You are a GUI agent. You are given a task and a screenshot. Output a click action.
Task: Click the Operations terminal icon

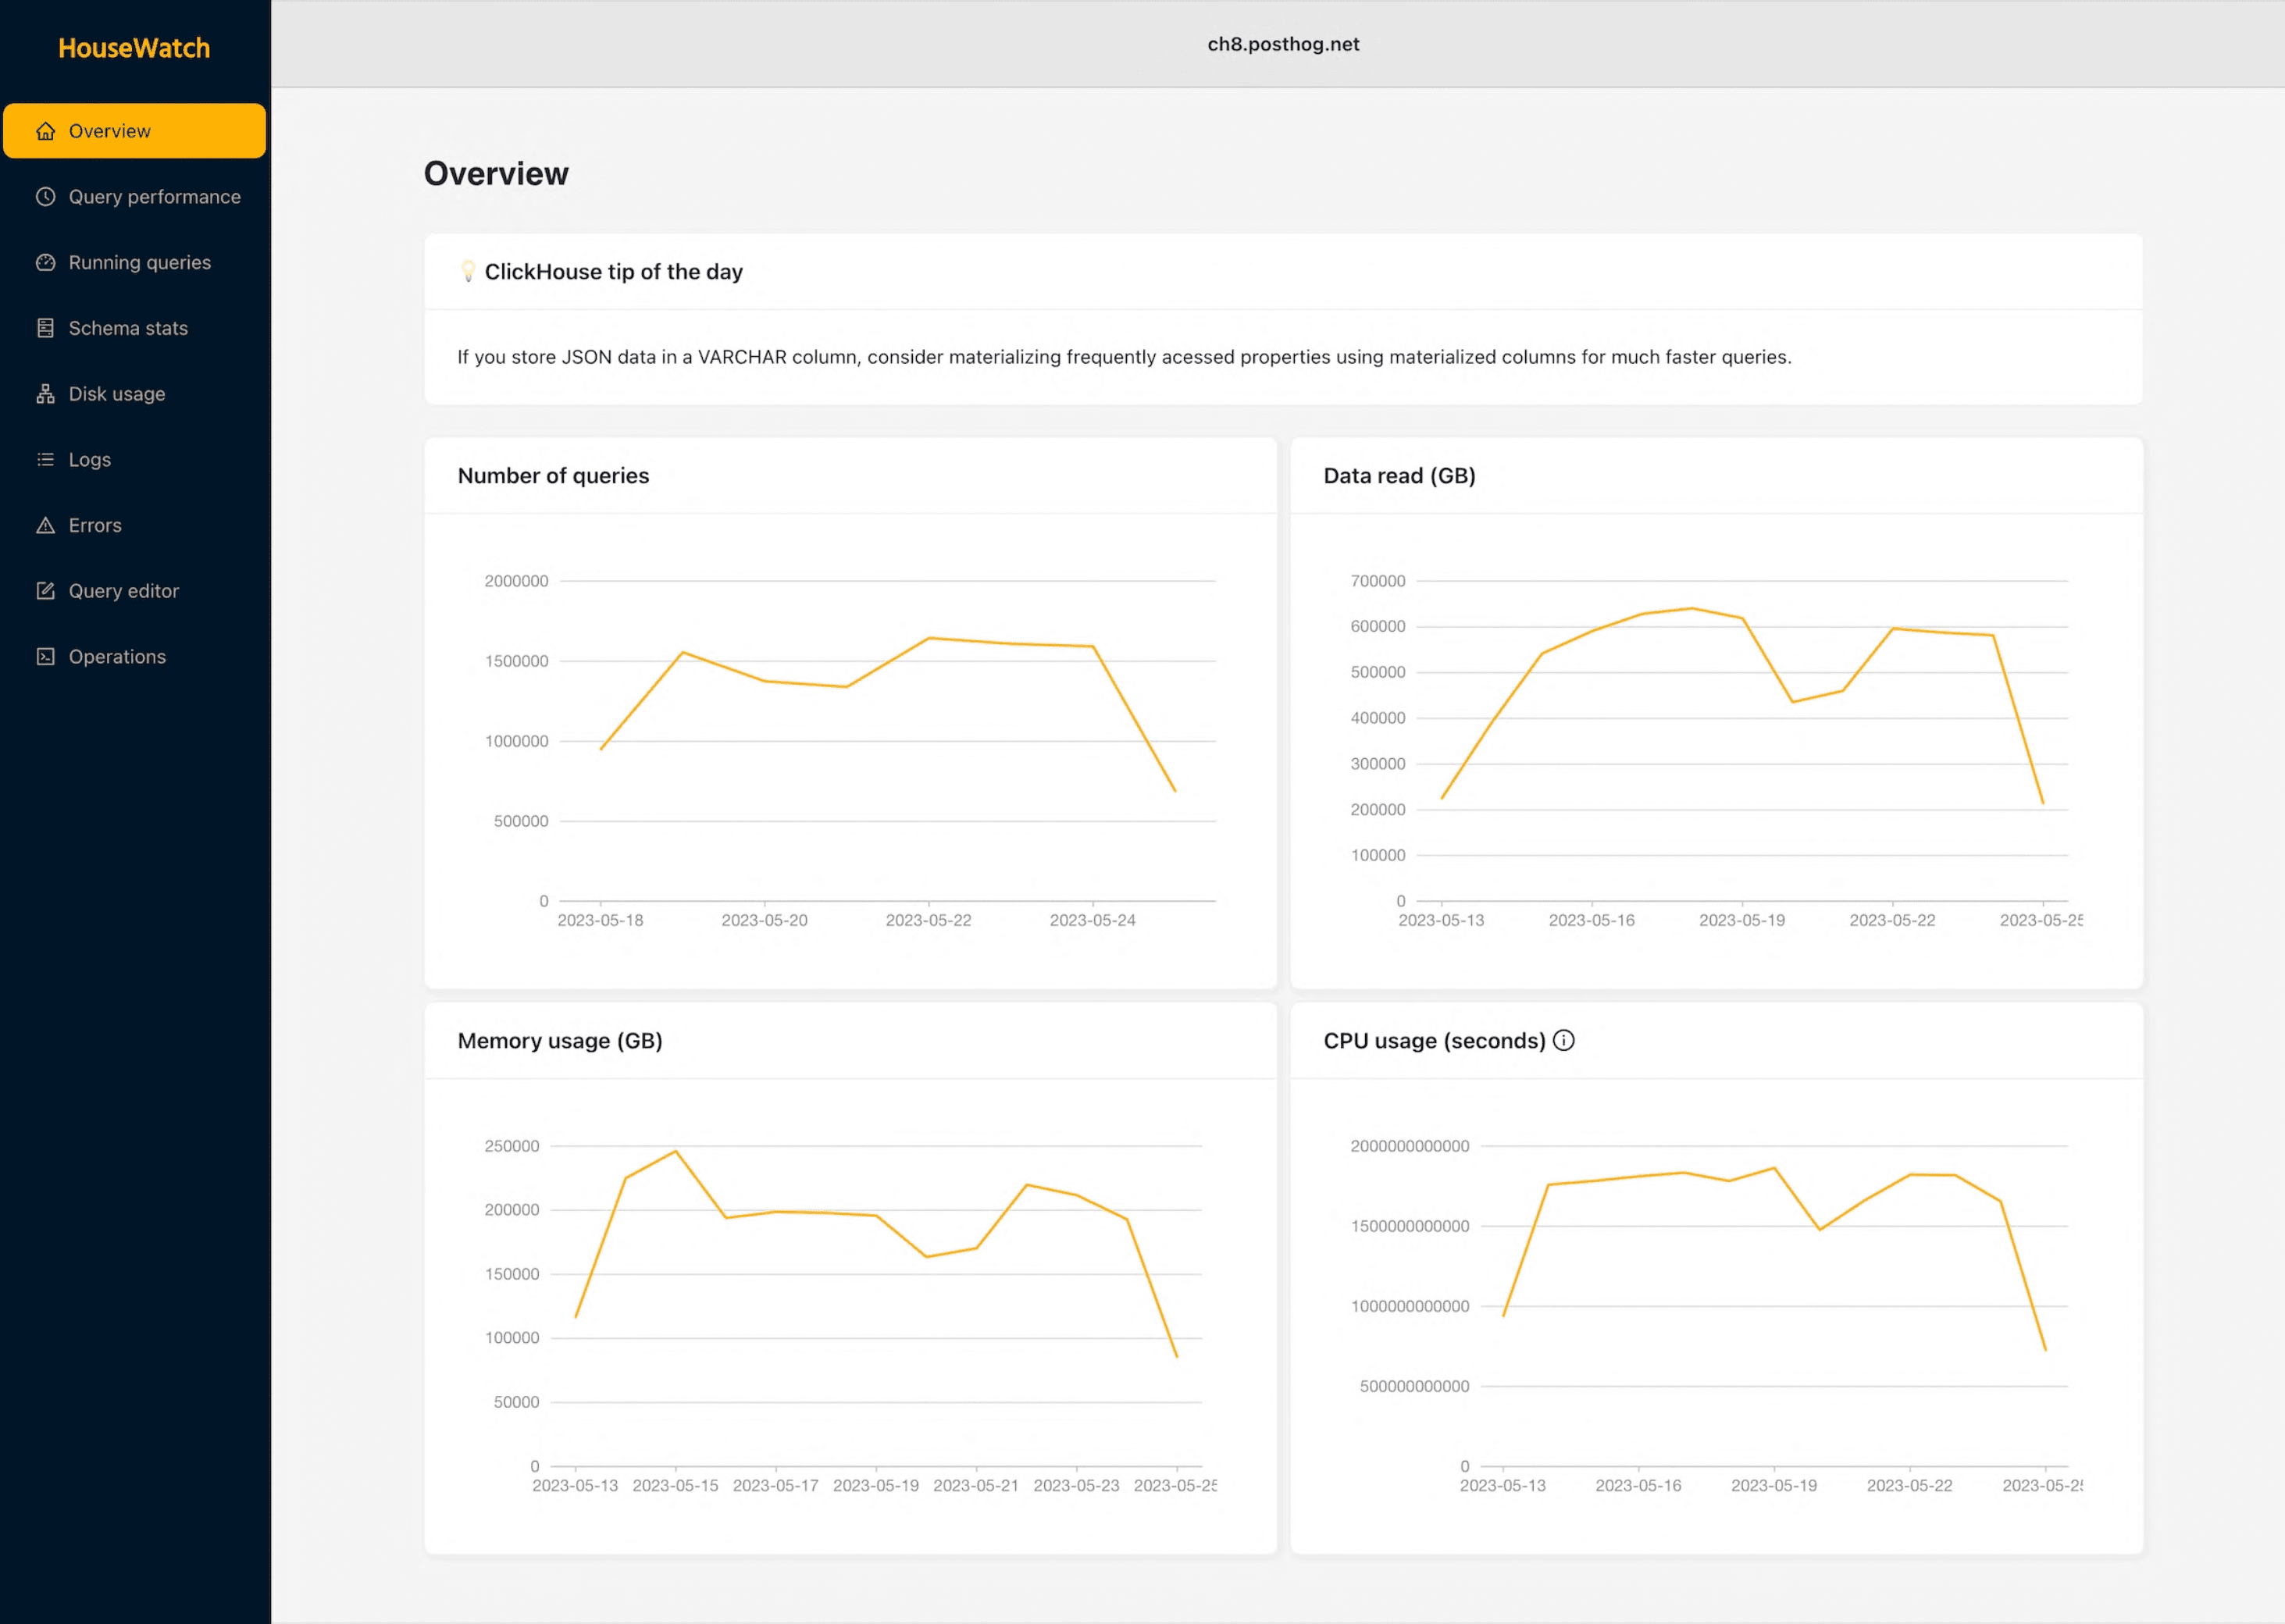click(46, 657)
